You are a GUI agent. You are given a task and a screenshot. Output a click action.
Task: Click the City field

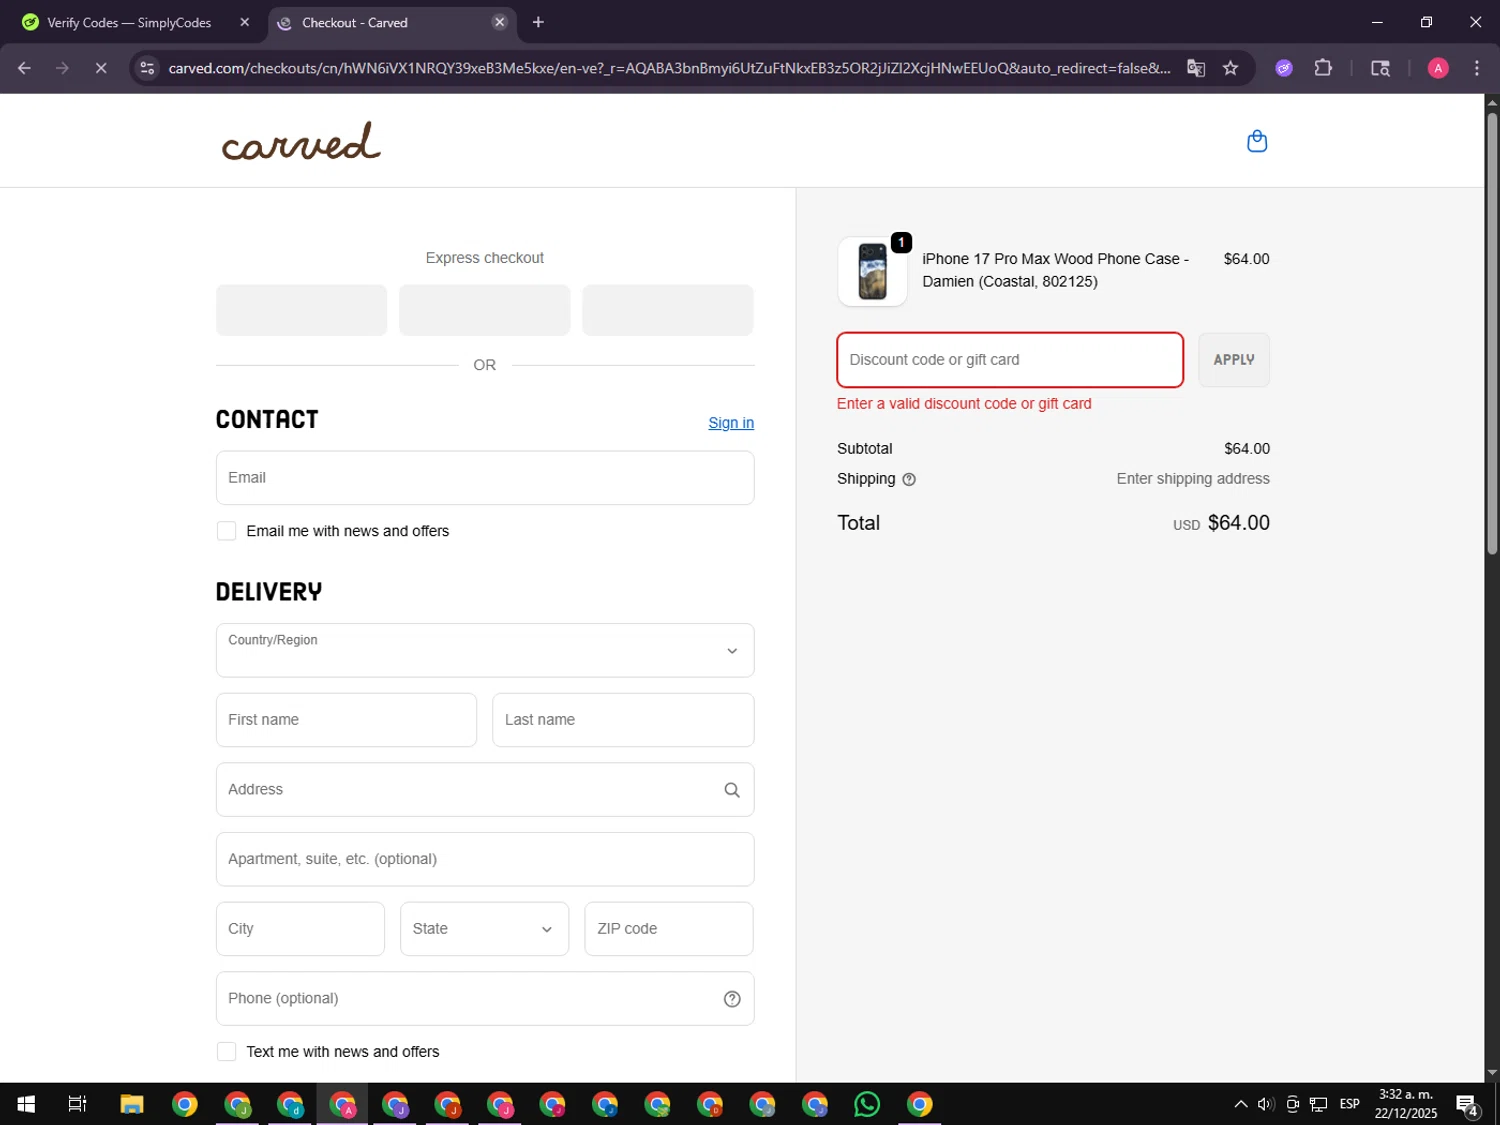[x=300, y=929]
